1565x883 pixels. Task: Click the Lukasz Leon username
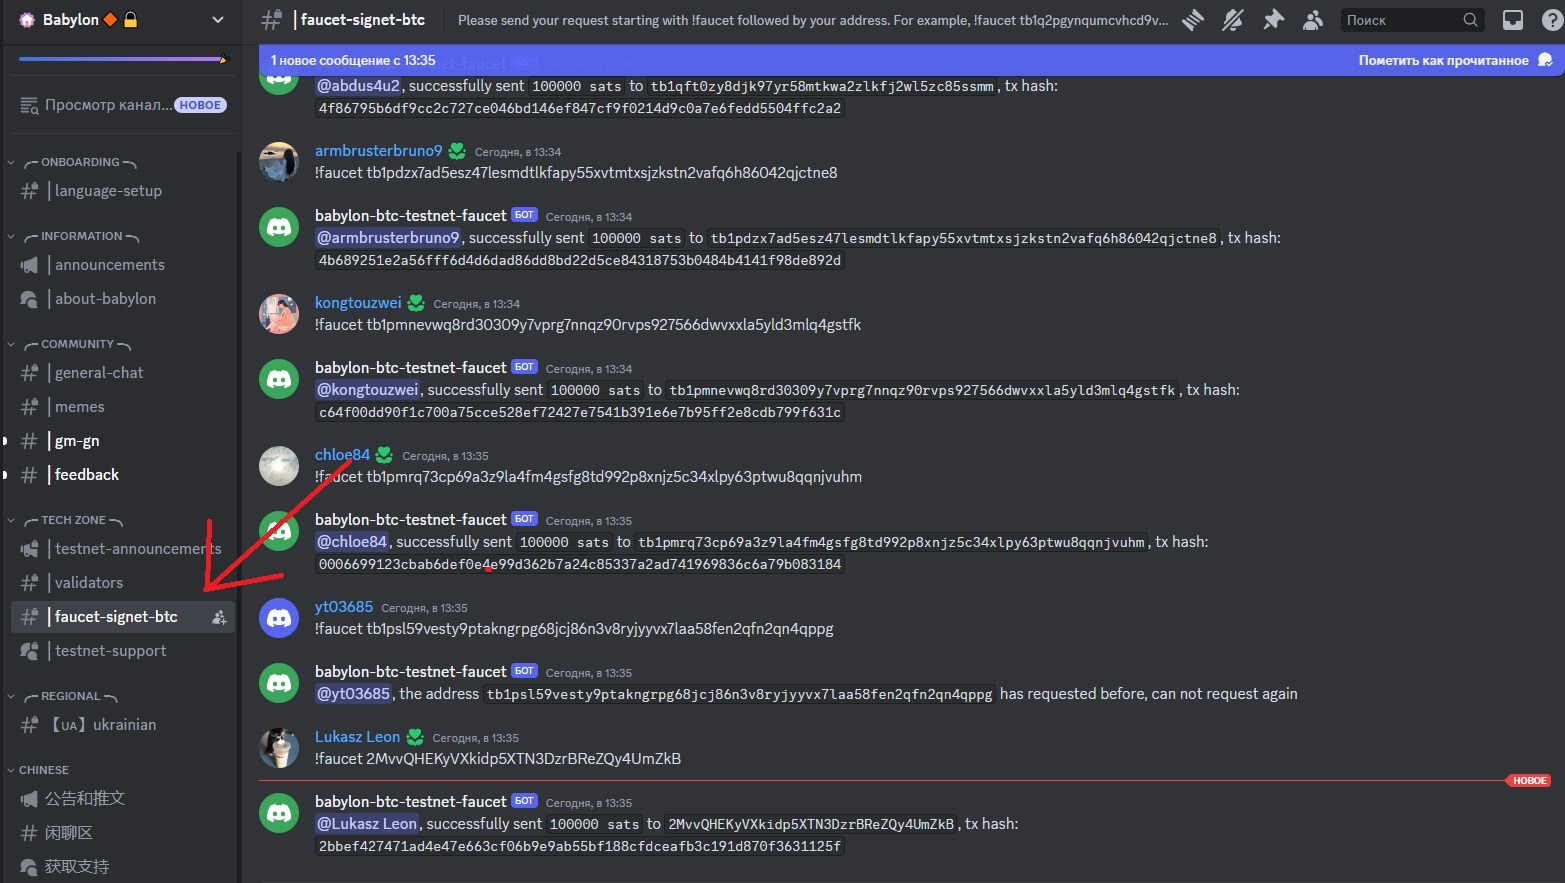(357, 737)
